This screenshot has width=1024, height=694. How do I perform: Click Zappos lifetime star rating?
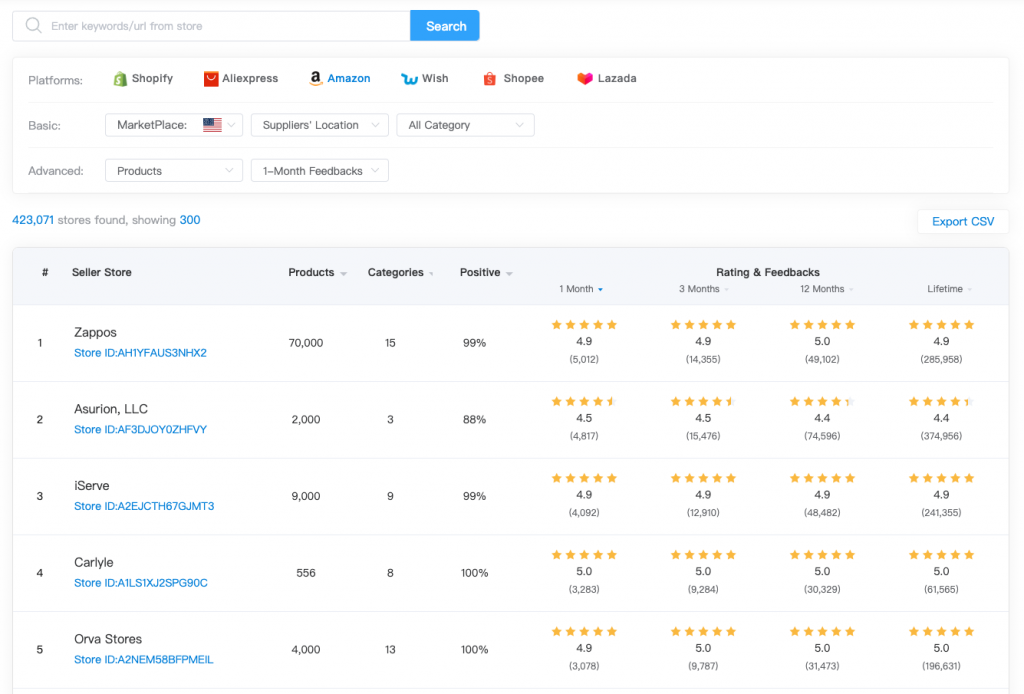(941, 324)
